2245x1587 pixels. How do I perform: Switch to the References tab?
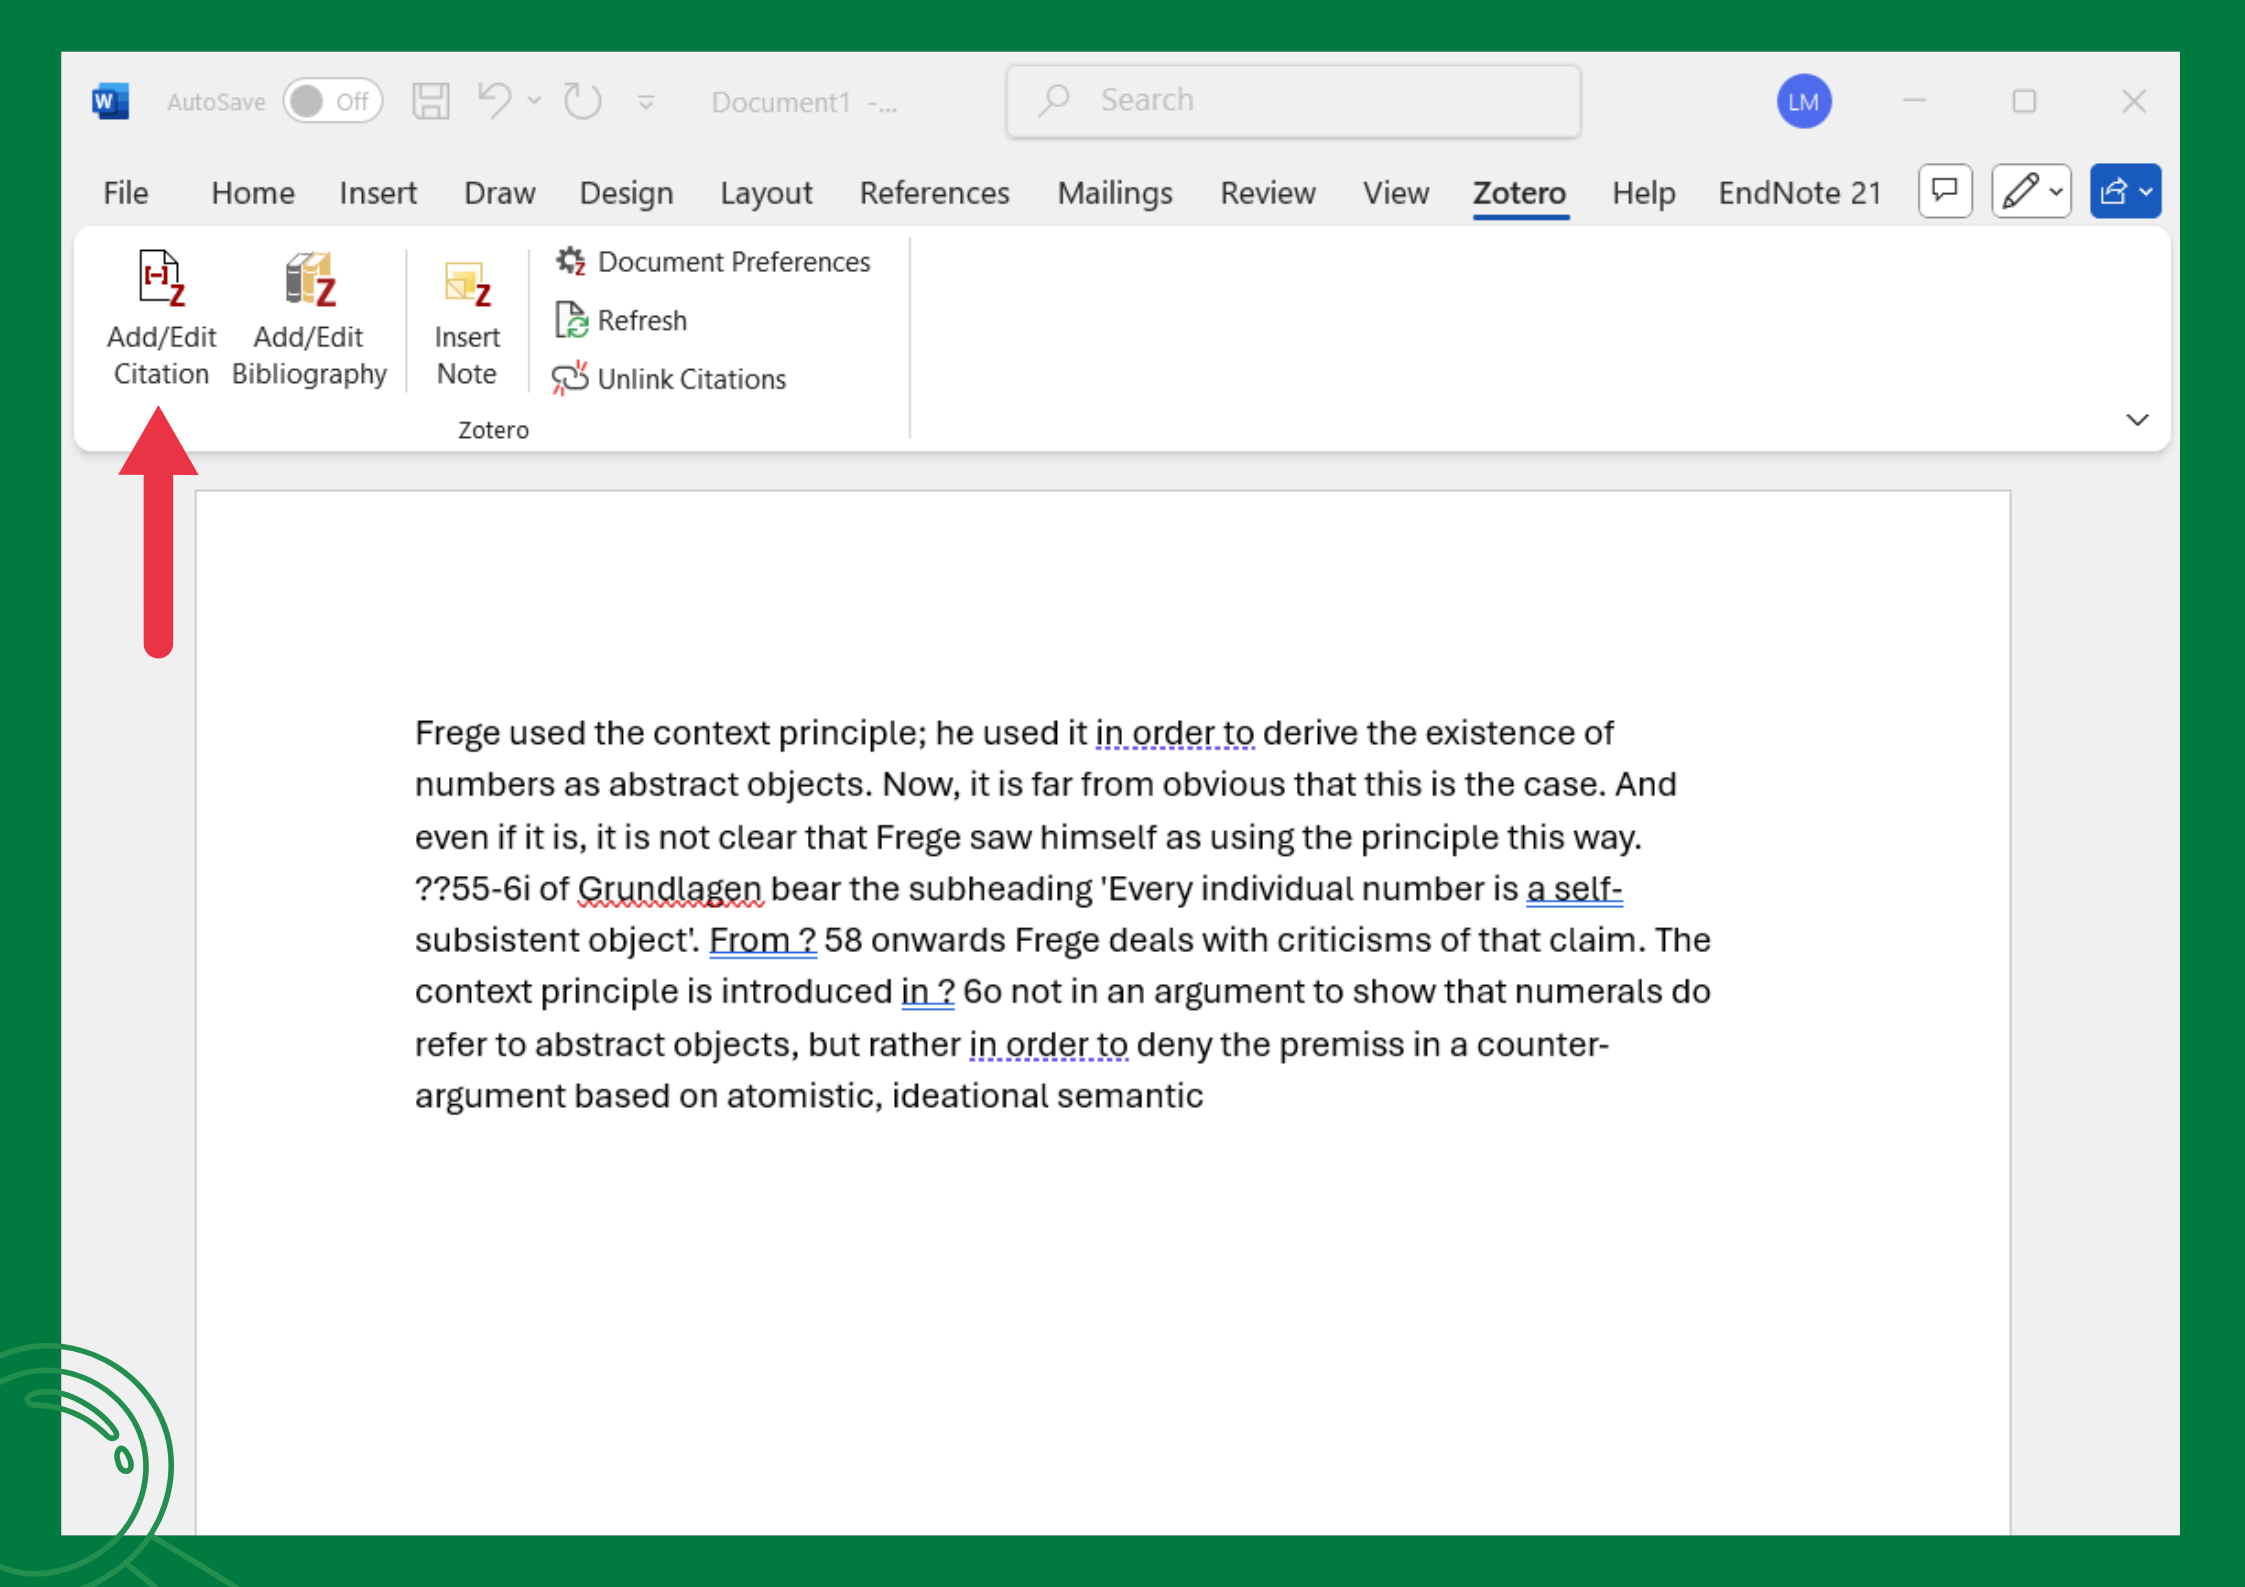[x=934, y=192]
